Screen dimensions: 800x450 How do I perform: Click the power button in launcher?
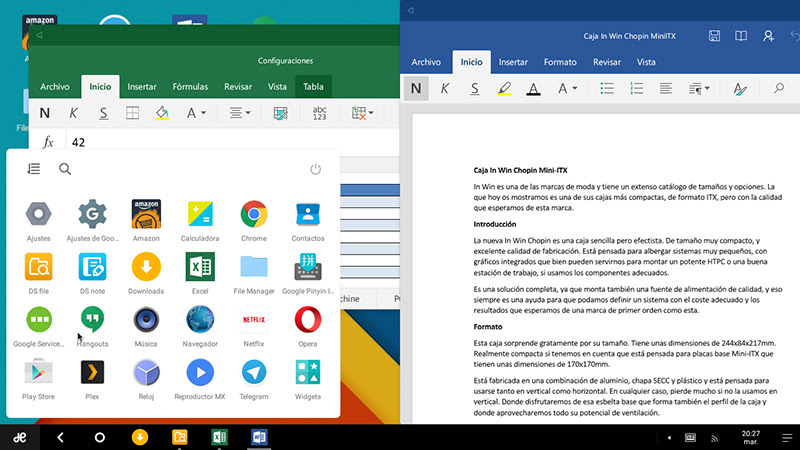pyautogui.click(x=315, y=169)
